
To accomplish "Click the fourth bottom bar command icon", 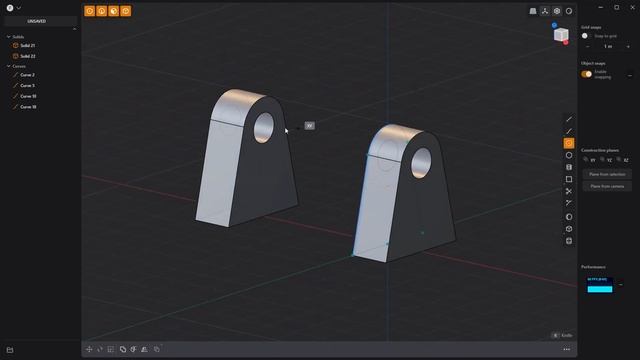I will pyautogui.click(x=123, y=349).
